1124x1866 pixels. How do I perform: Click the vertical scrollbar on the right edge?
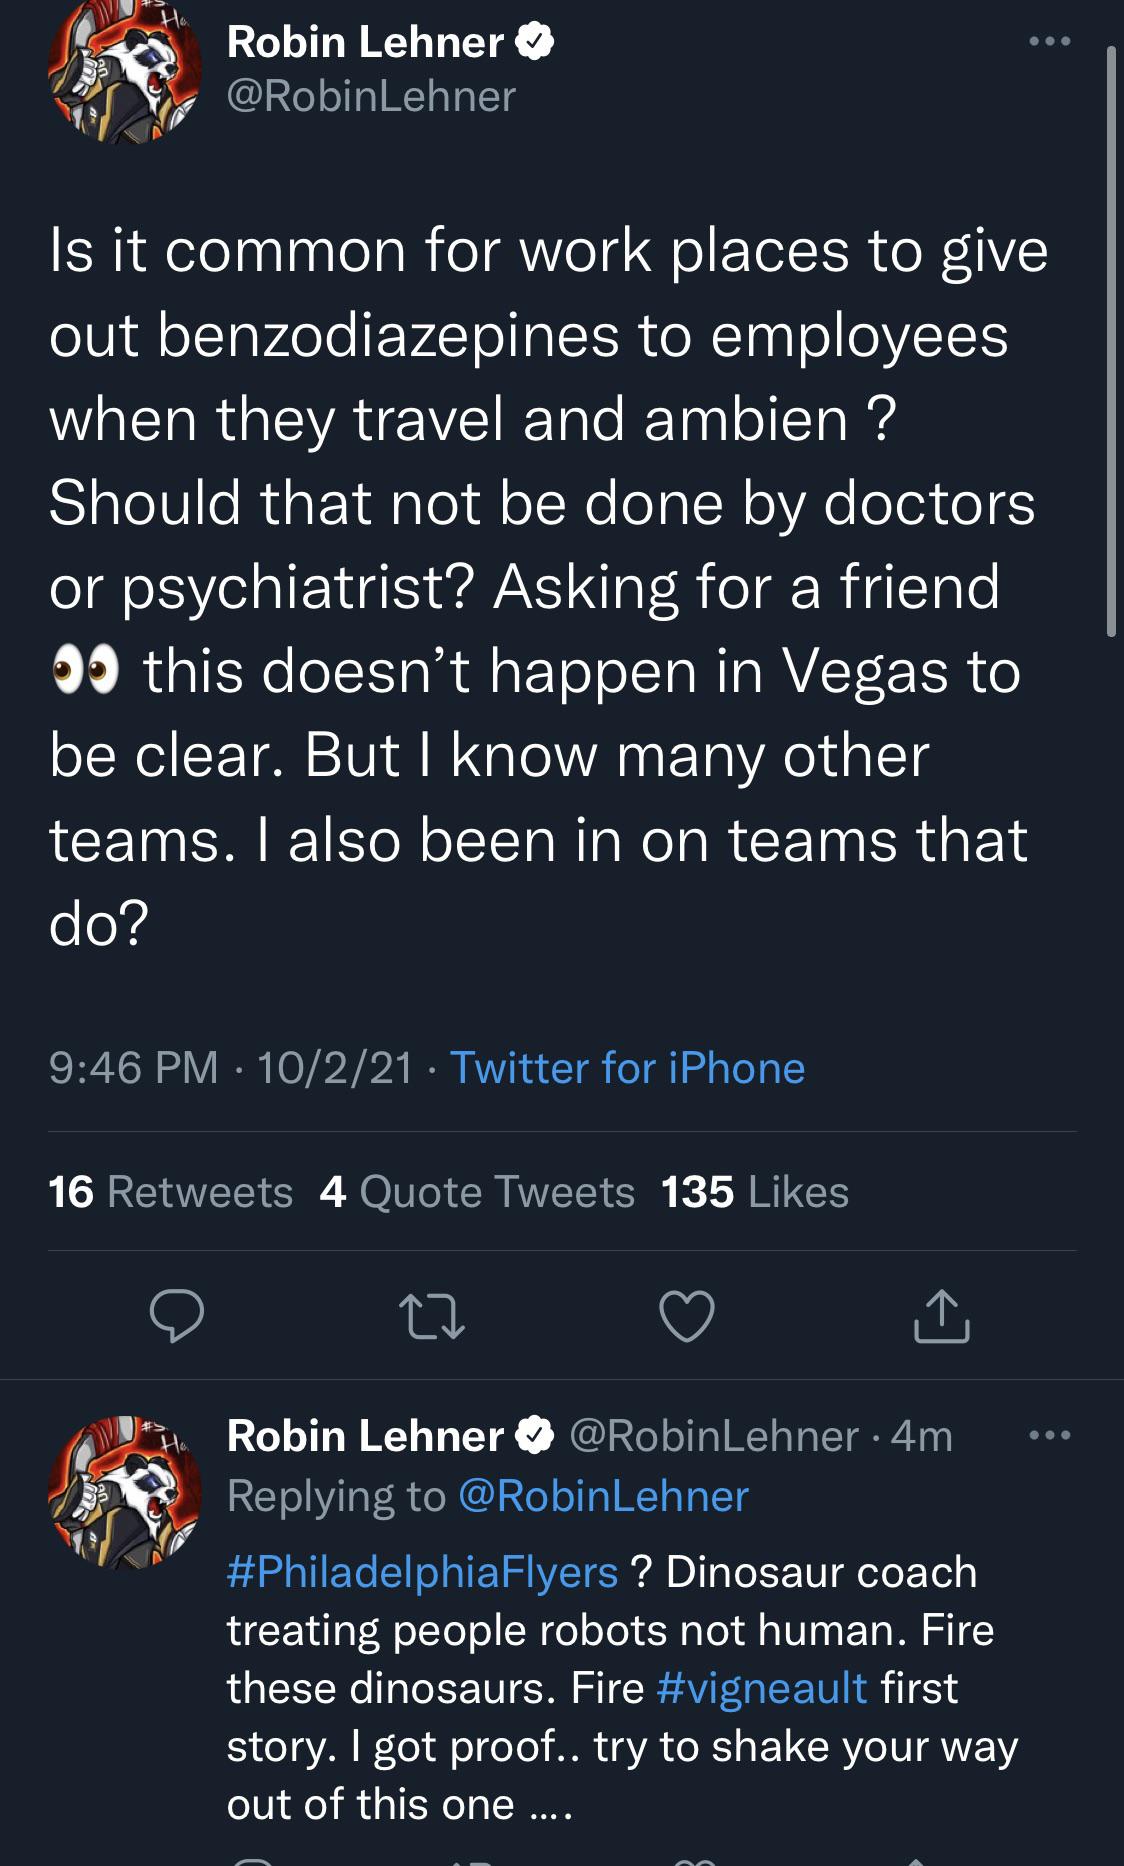[1110, 340]
